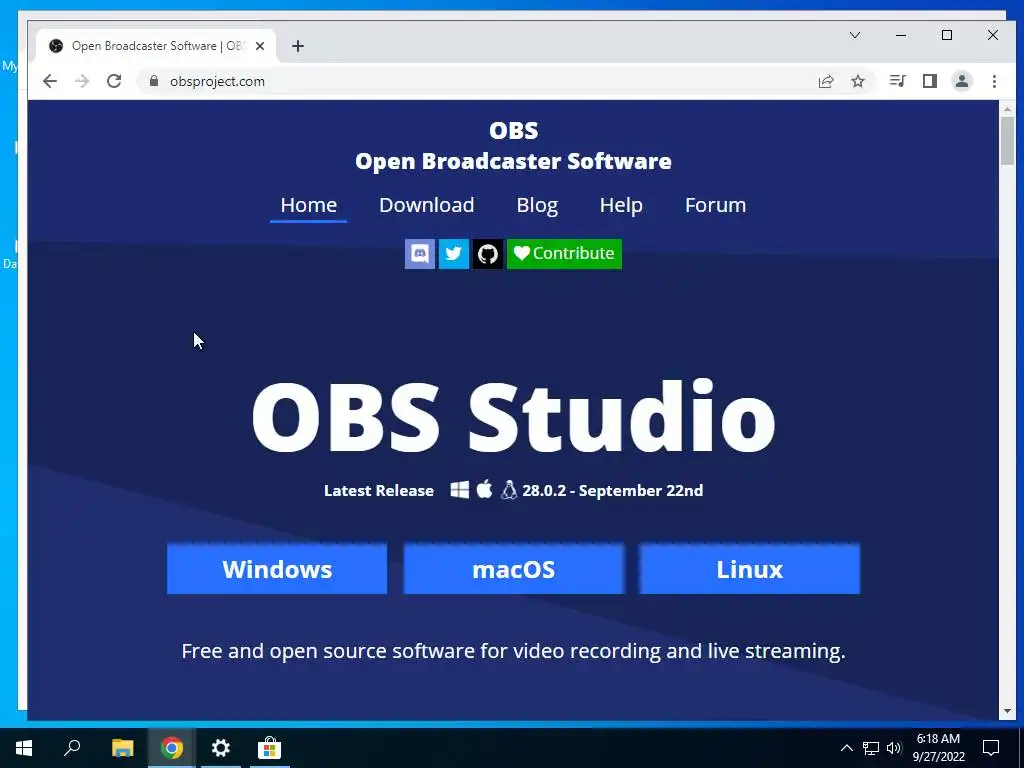
Task: Open the network tray icon
Action: 871,748
